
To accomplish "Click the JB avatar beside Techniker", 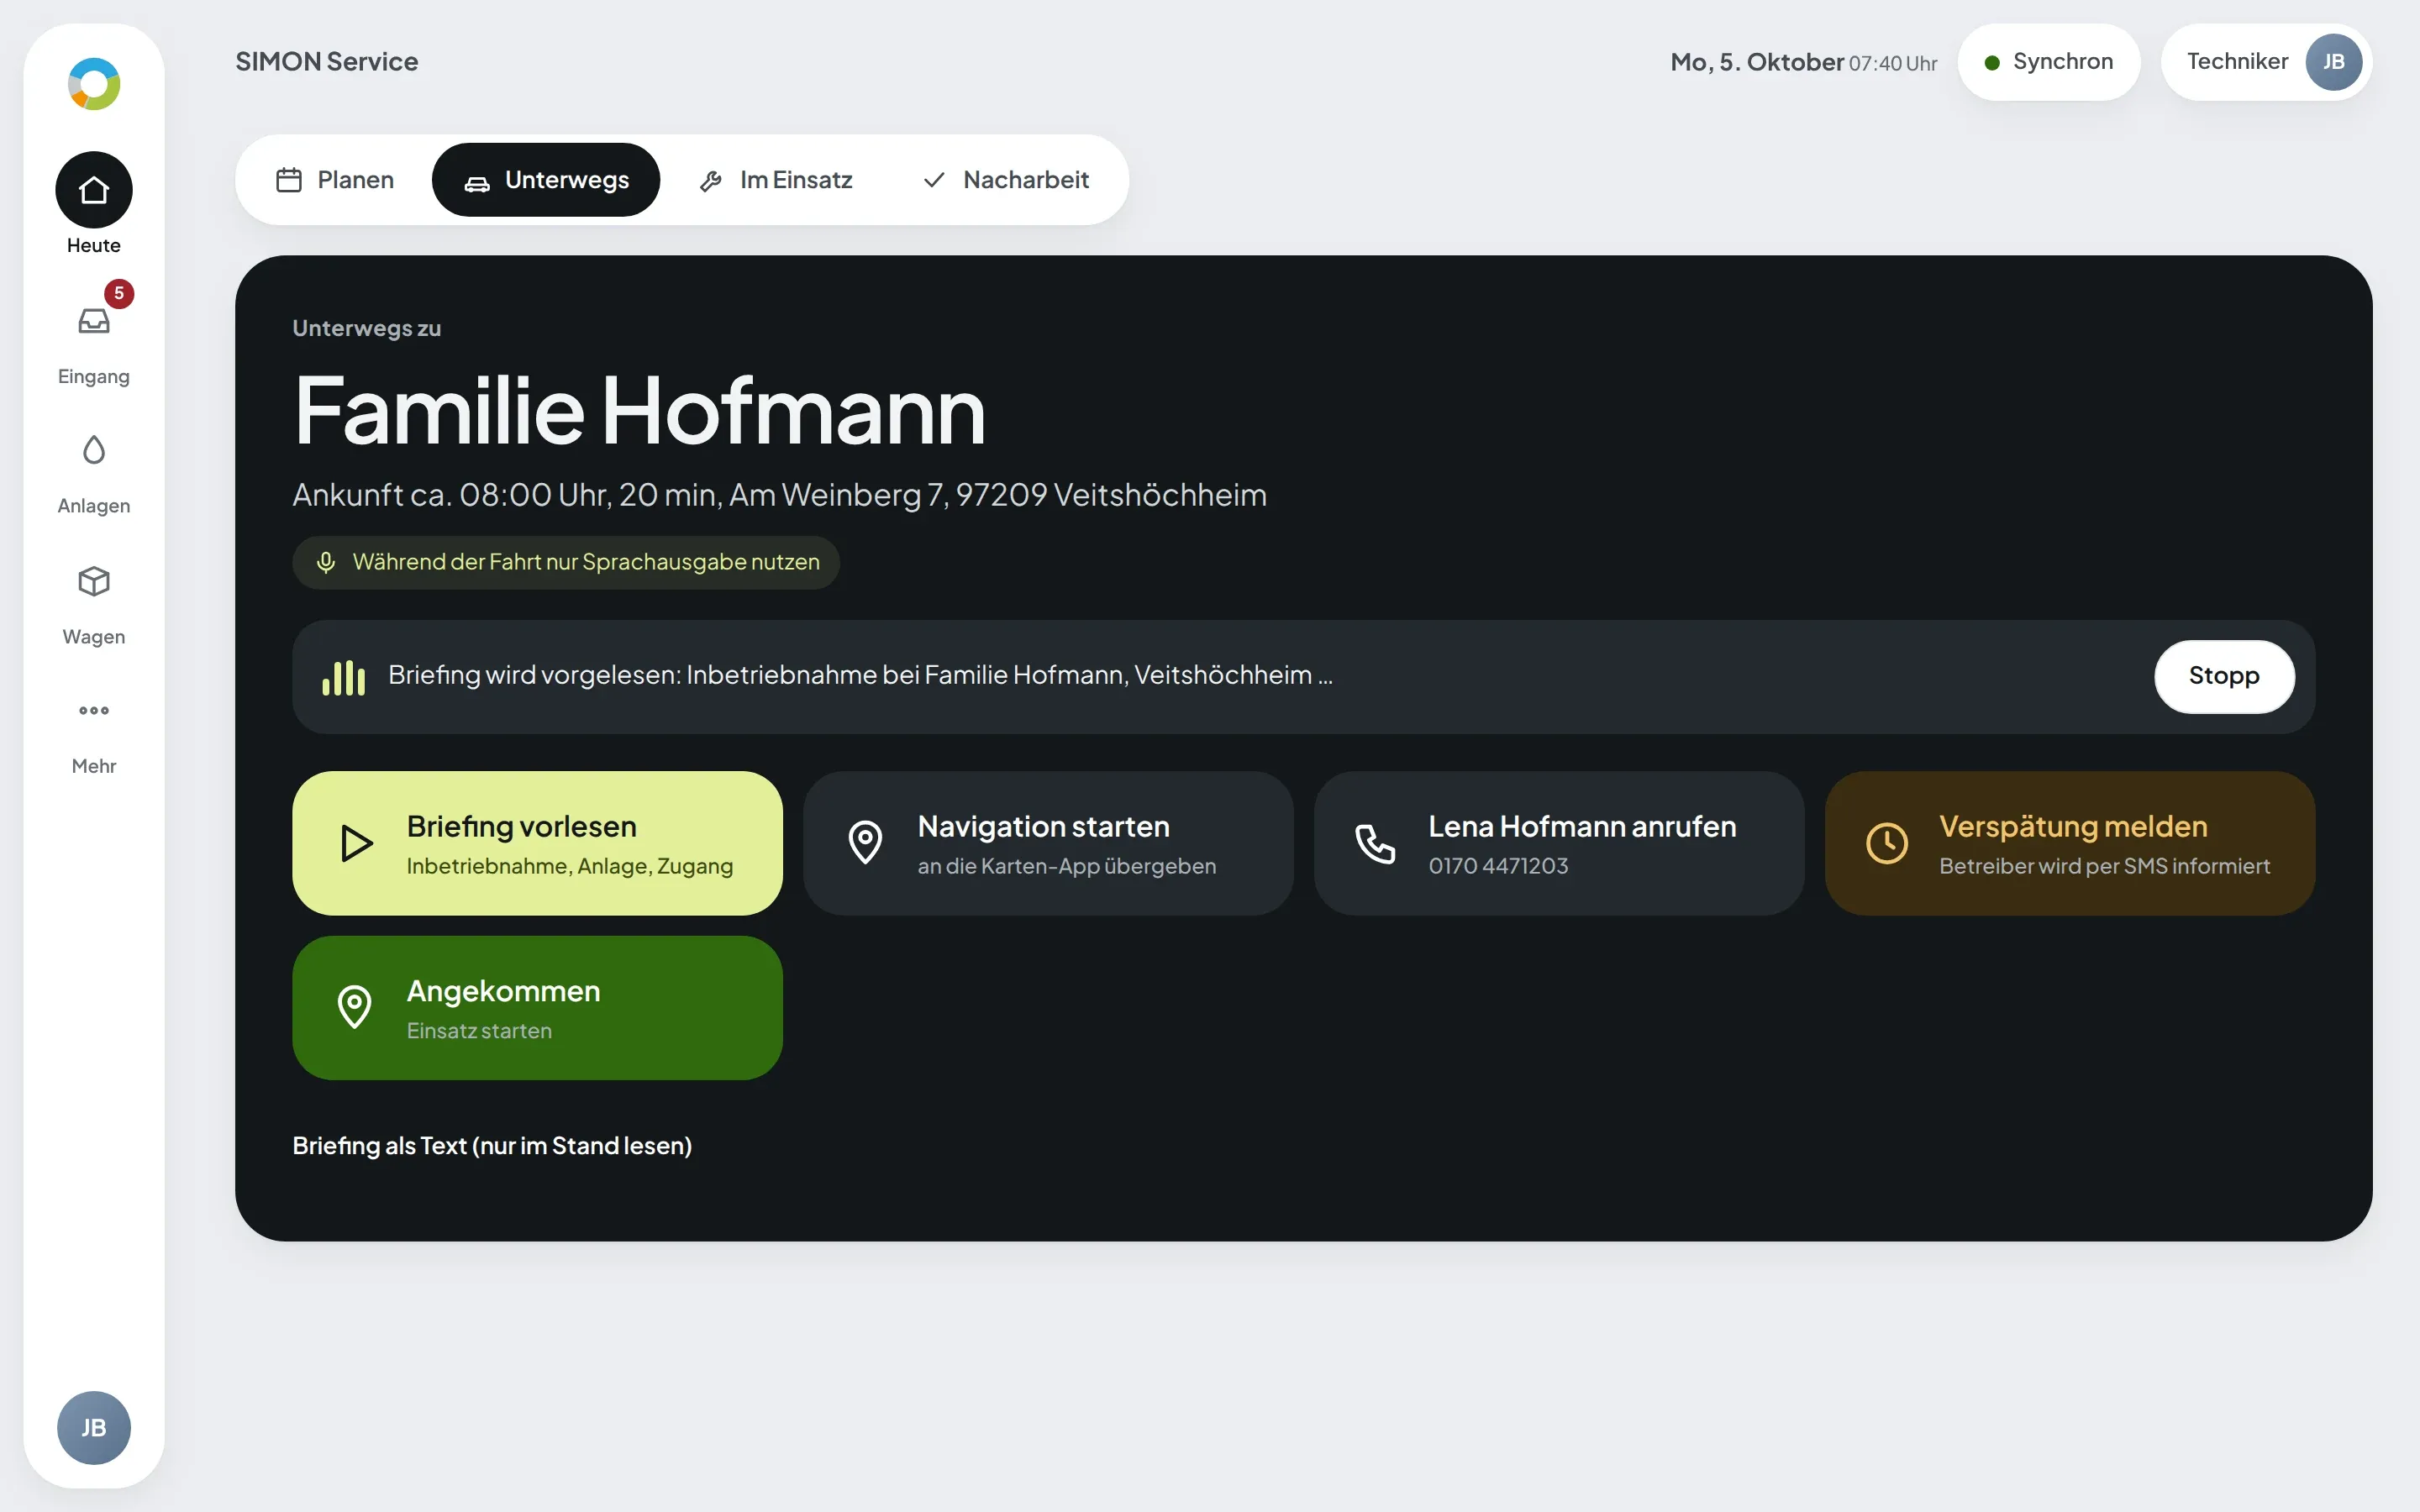I will click(x=2333, y=62).
